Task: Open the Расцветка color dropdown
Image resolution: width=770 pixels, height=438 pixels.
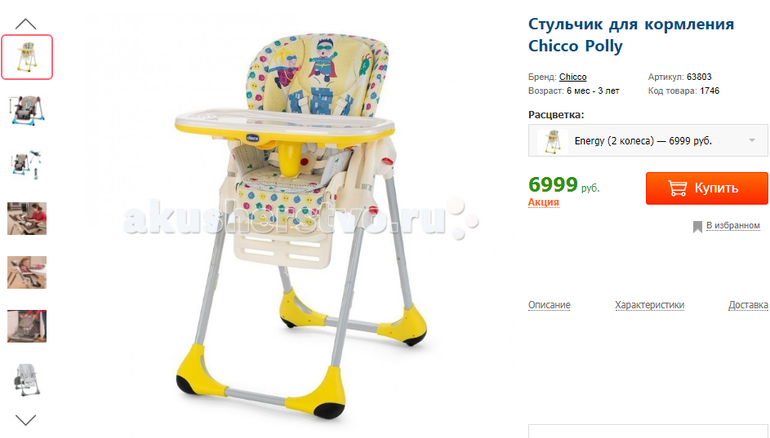Action: [x=648, y=141]
